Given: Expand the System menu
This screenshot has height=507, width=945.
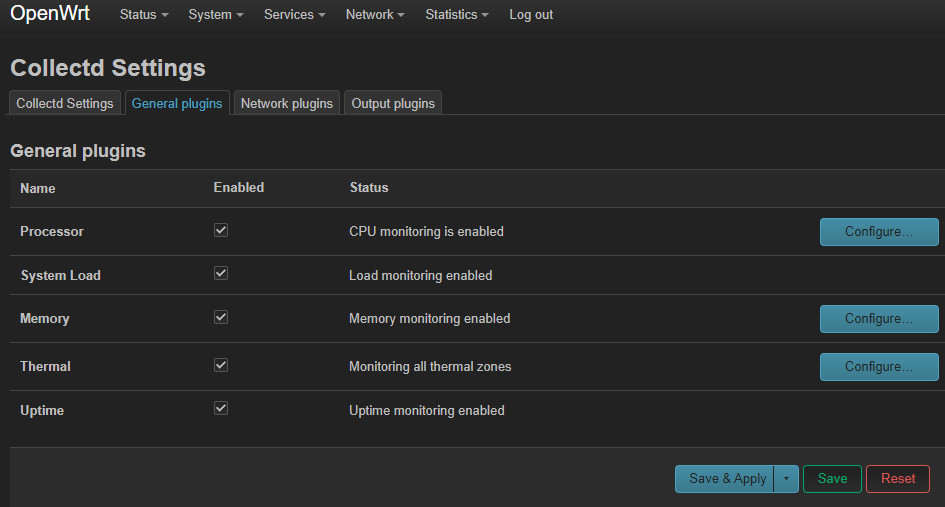Looking at the screenshot, I should (216, 15).
